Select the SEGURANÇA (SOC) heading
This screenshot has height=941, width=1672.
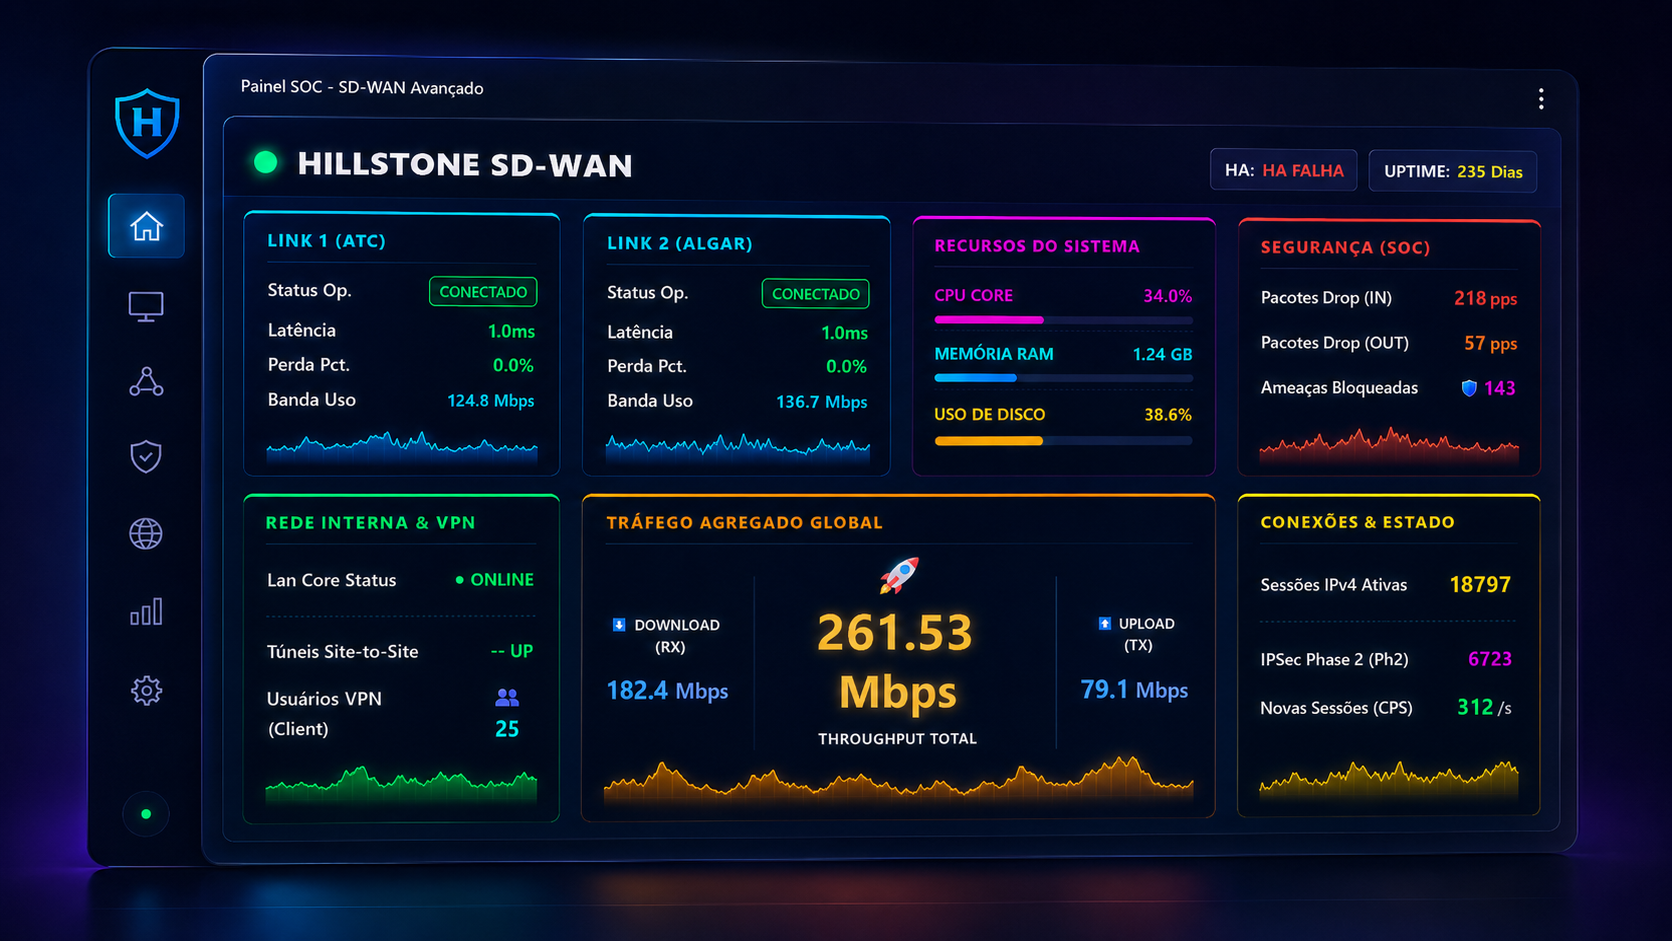[x=1345, y=247]
